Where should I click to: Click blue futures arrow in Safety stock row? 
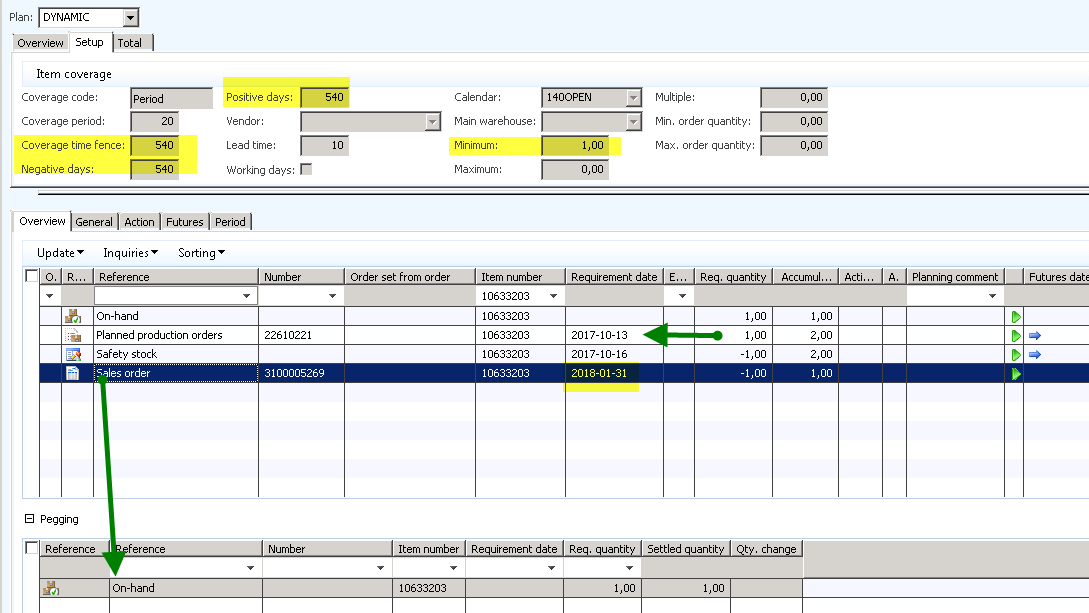coord(1035,354)
